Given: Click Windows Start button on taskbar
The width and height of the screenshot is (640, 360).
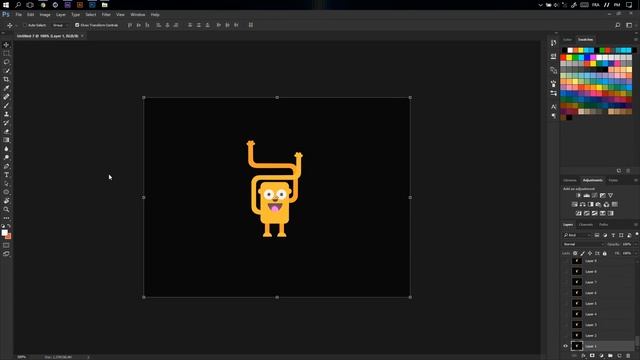Looking at the screenshot, I should click(6, 5).
